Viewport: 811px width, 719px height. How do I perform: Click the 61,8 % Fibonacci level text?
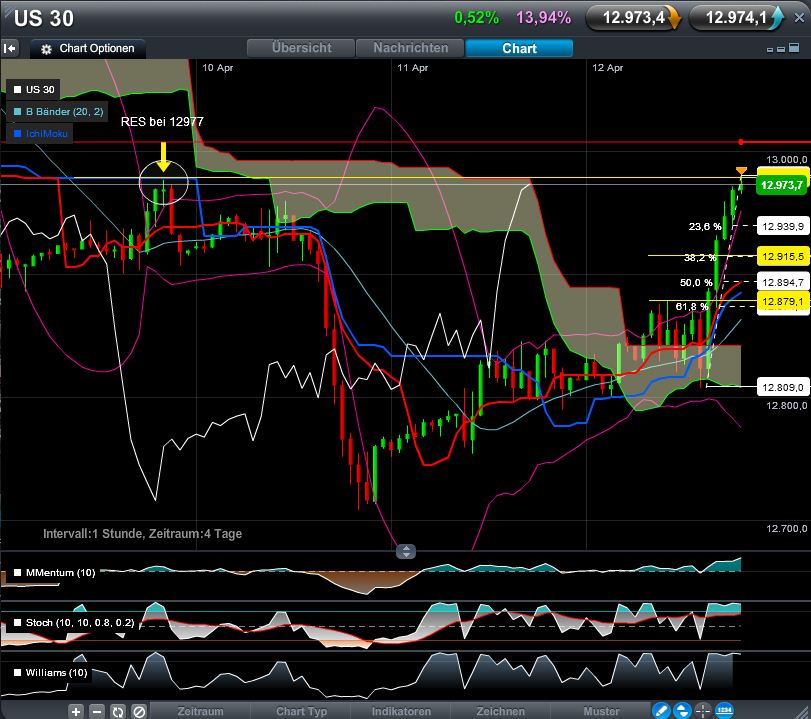click(x=692, y=307)
